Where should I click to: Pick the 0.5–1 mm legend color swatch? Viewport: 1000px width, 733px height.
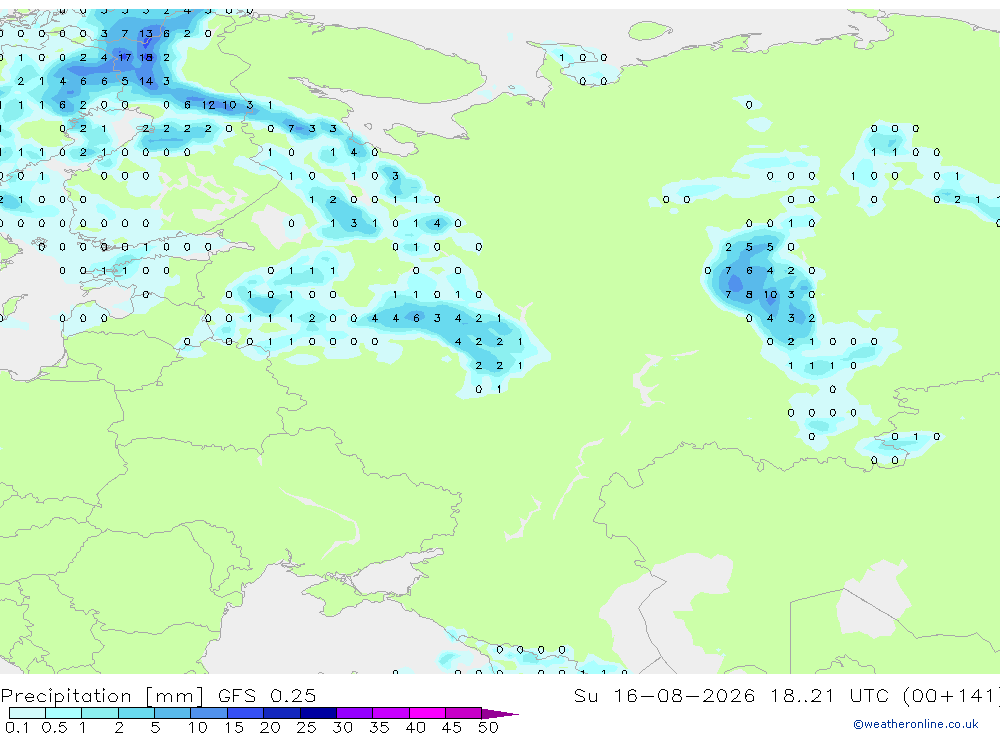tap(64, 713)
